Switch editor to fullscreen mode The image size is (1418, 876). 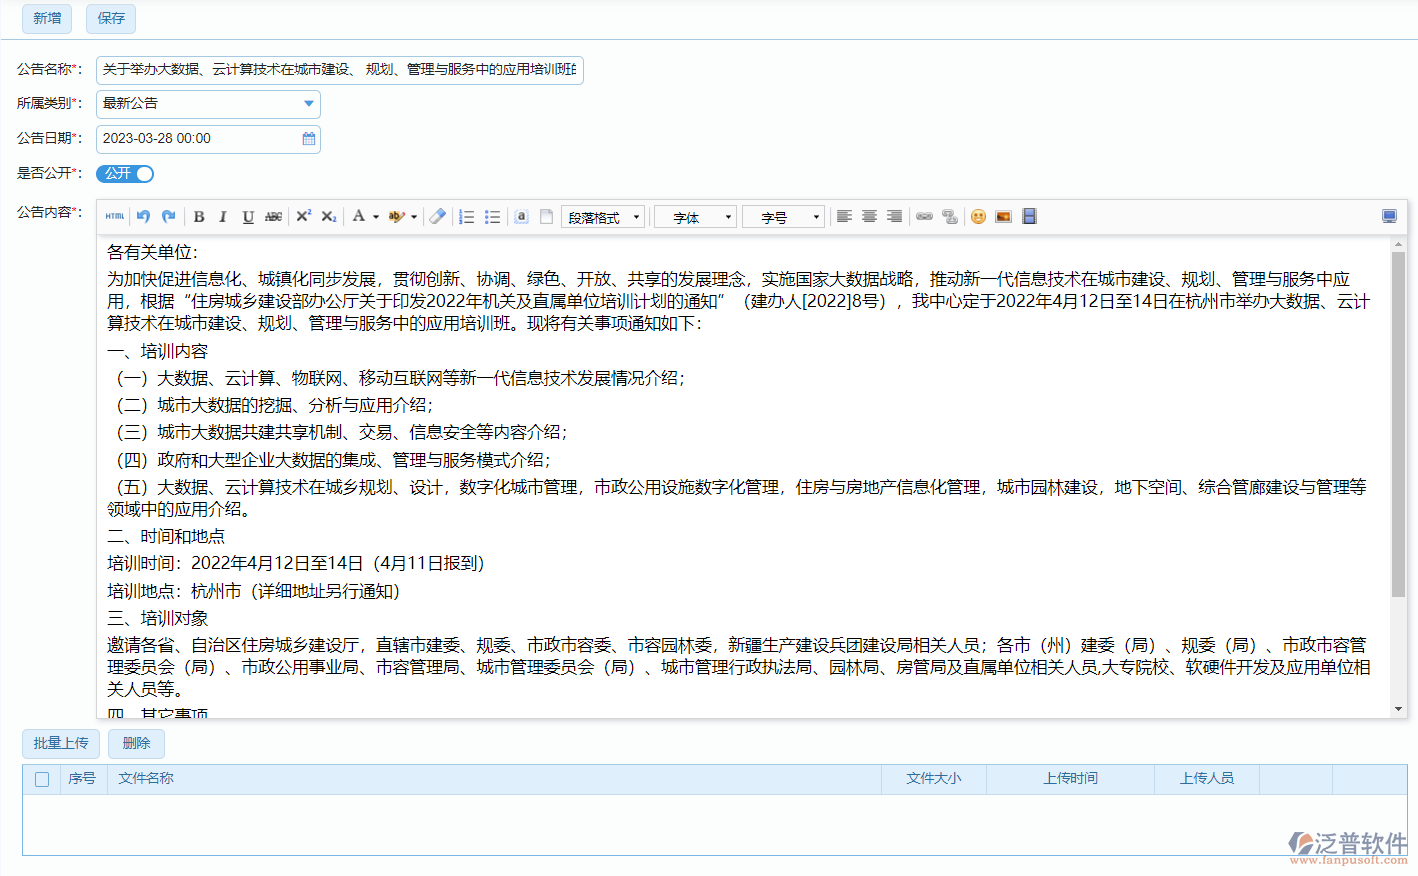1389,217
